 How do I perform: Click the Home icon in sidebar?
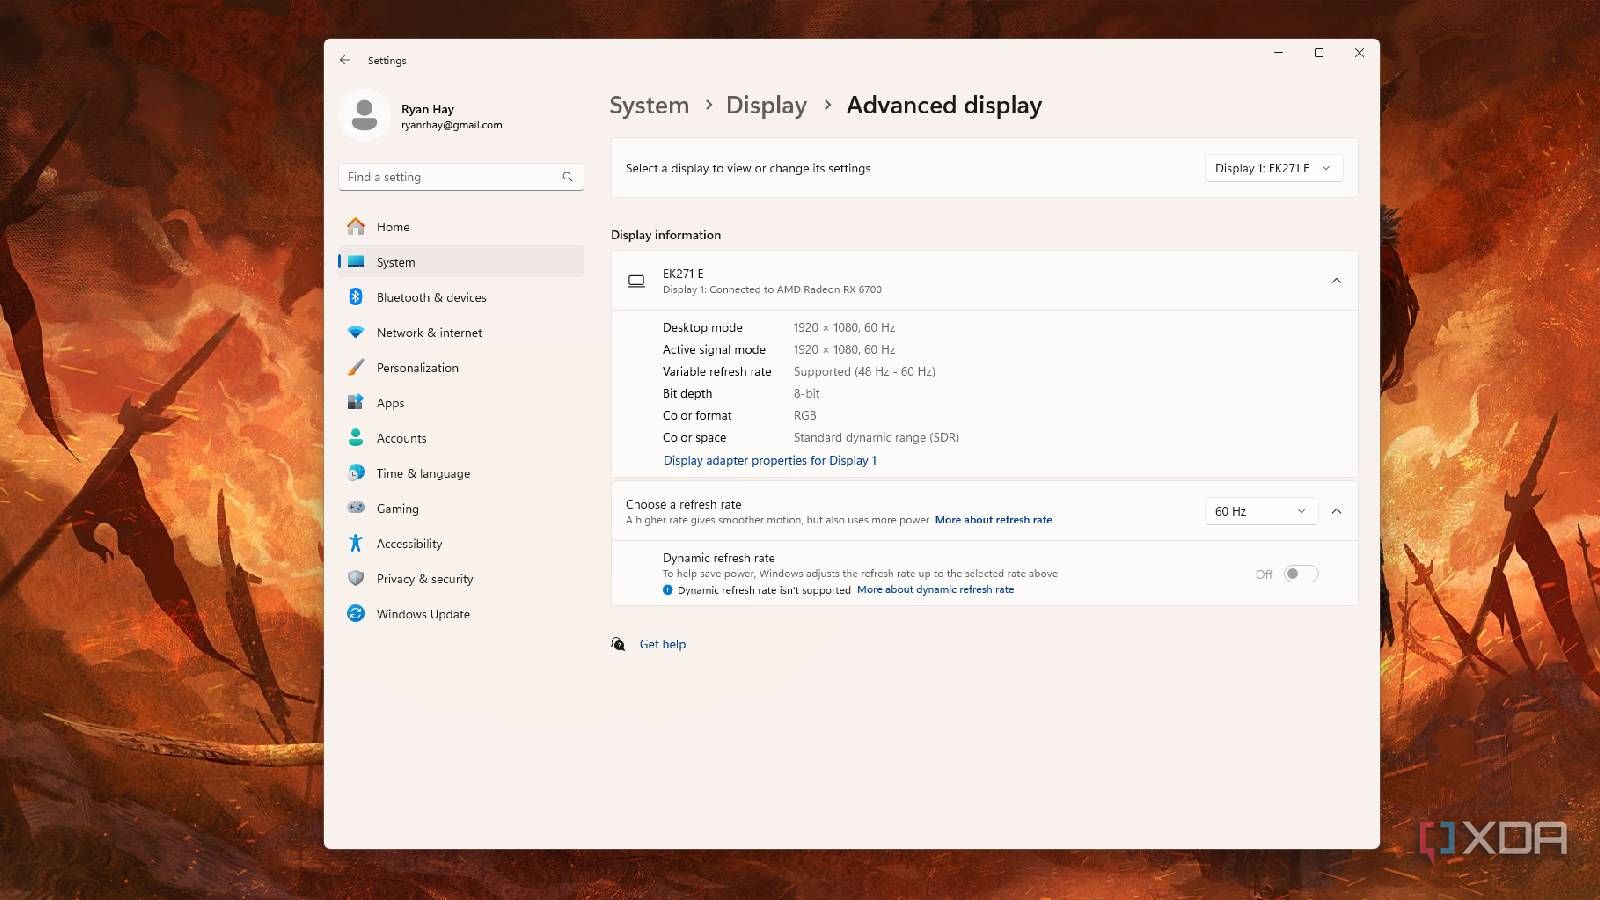click(356, 227)
